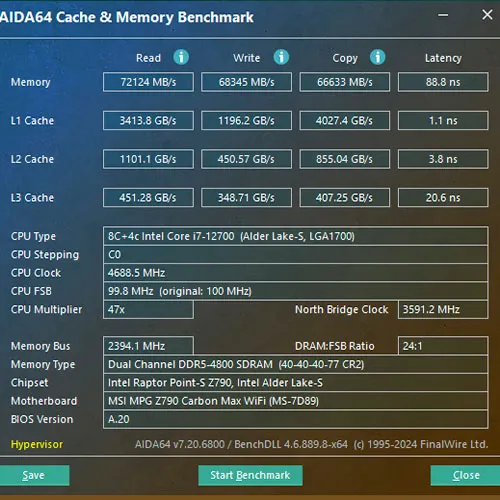The width and height of the screenshot is (500, 500).
Task: Close the window with the X icon
Action: [487, 15]
